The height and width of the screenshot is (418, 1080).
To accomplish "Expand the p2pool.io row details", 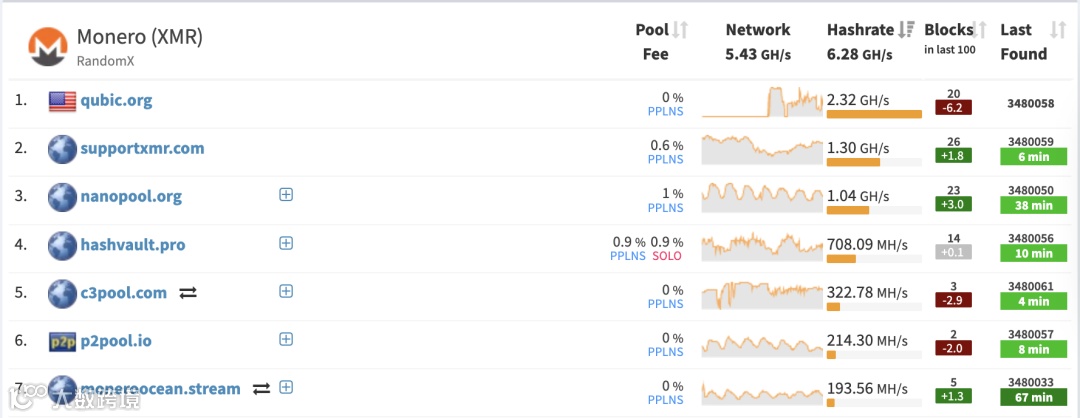I will [286, 339].
